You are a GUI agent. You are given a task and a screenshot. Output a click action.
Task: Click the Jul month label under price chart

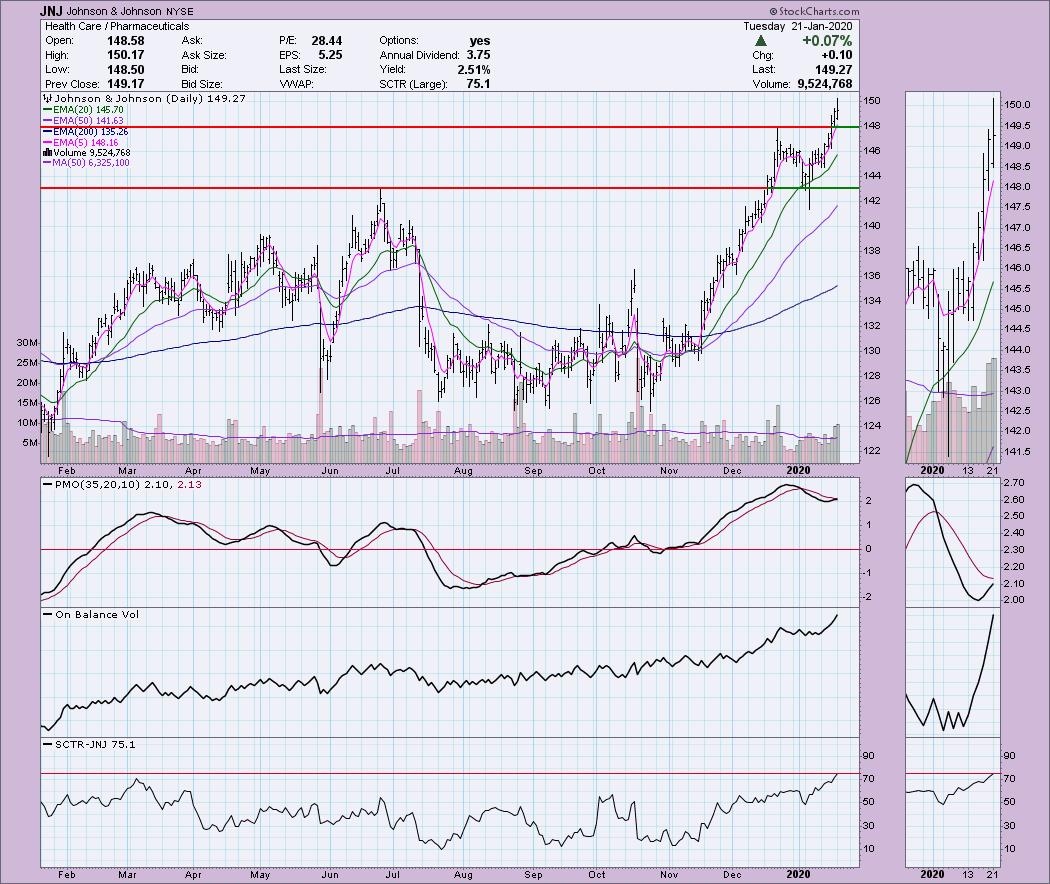[x=392, y=471]
